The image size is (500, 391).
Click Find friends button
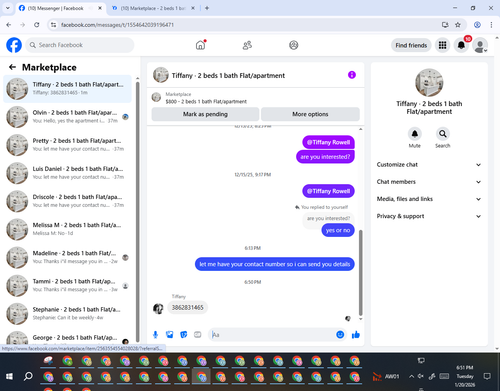(x=411, y=45)
